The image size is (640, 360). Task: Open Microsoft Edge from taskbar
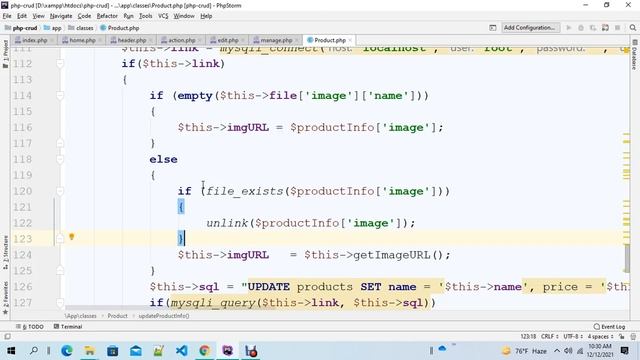tap(67, 351)
